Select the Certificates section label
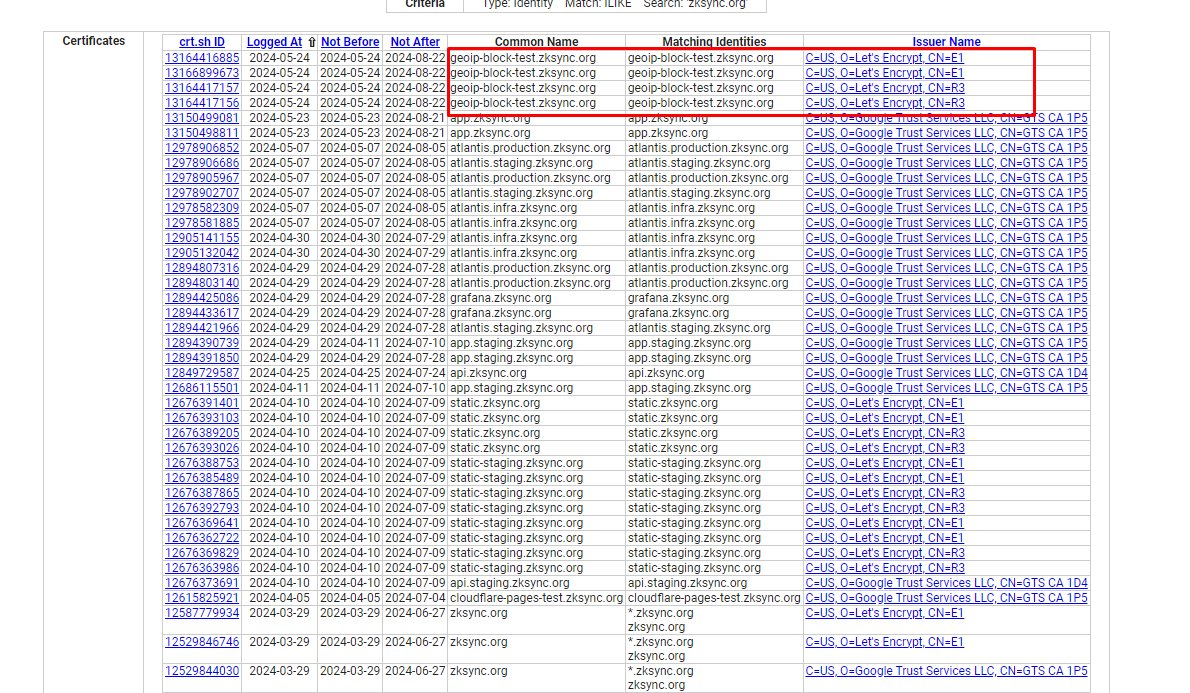 [93, 41]
